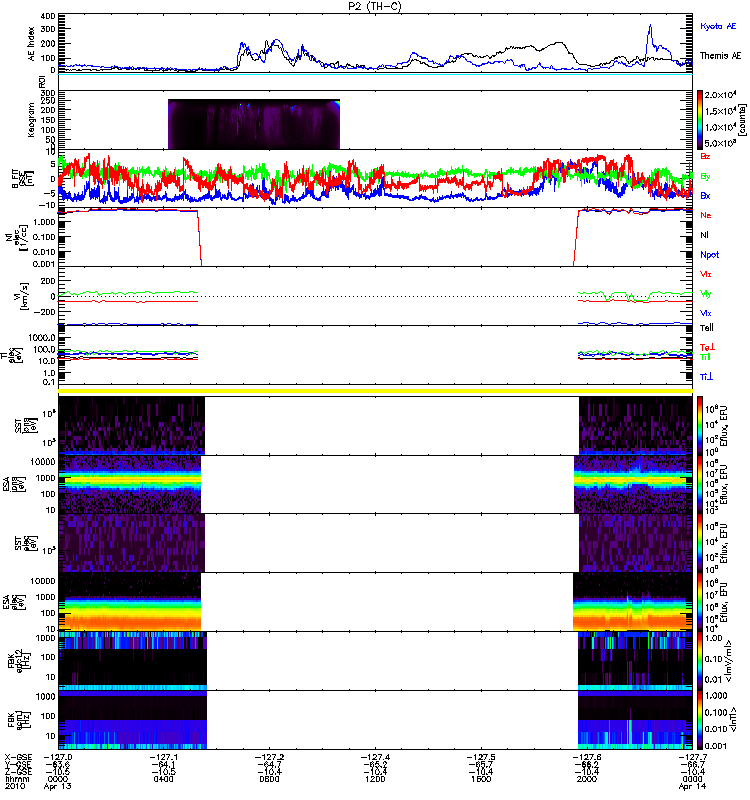Viewport: 750px width, 800px height.
Task: Click the 2010 year label
Action: (14, 786)
